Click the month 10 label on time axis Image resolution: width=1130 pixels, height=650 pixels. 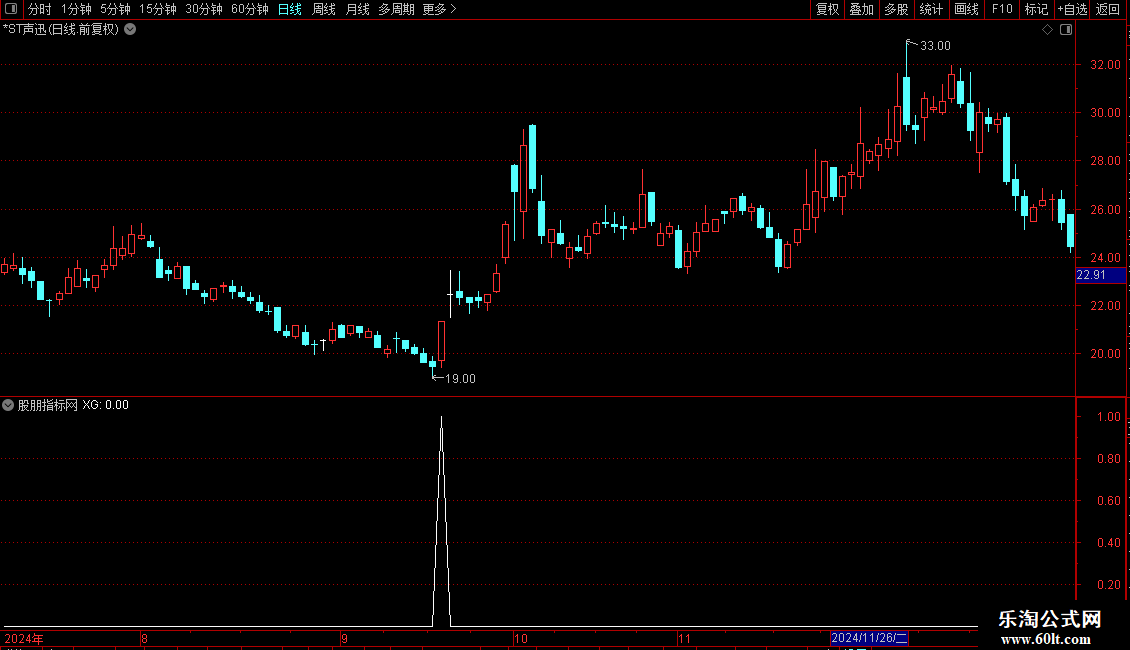[x=521, y=638]
